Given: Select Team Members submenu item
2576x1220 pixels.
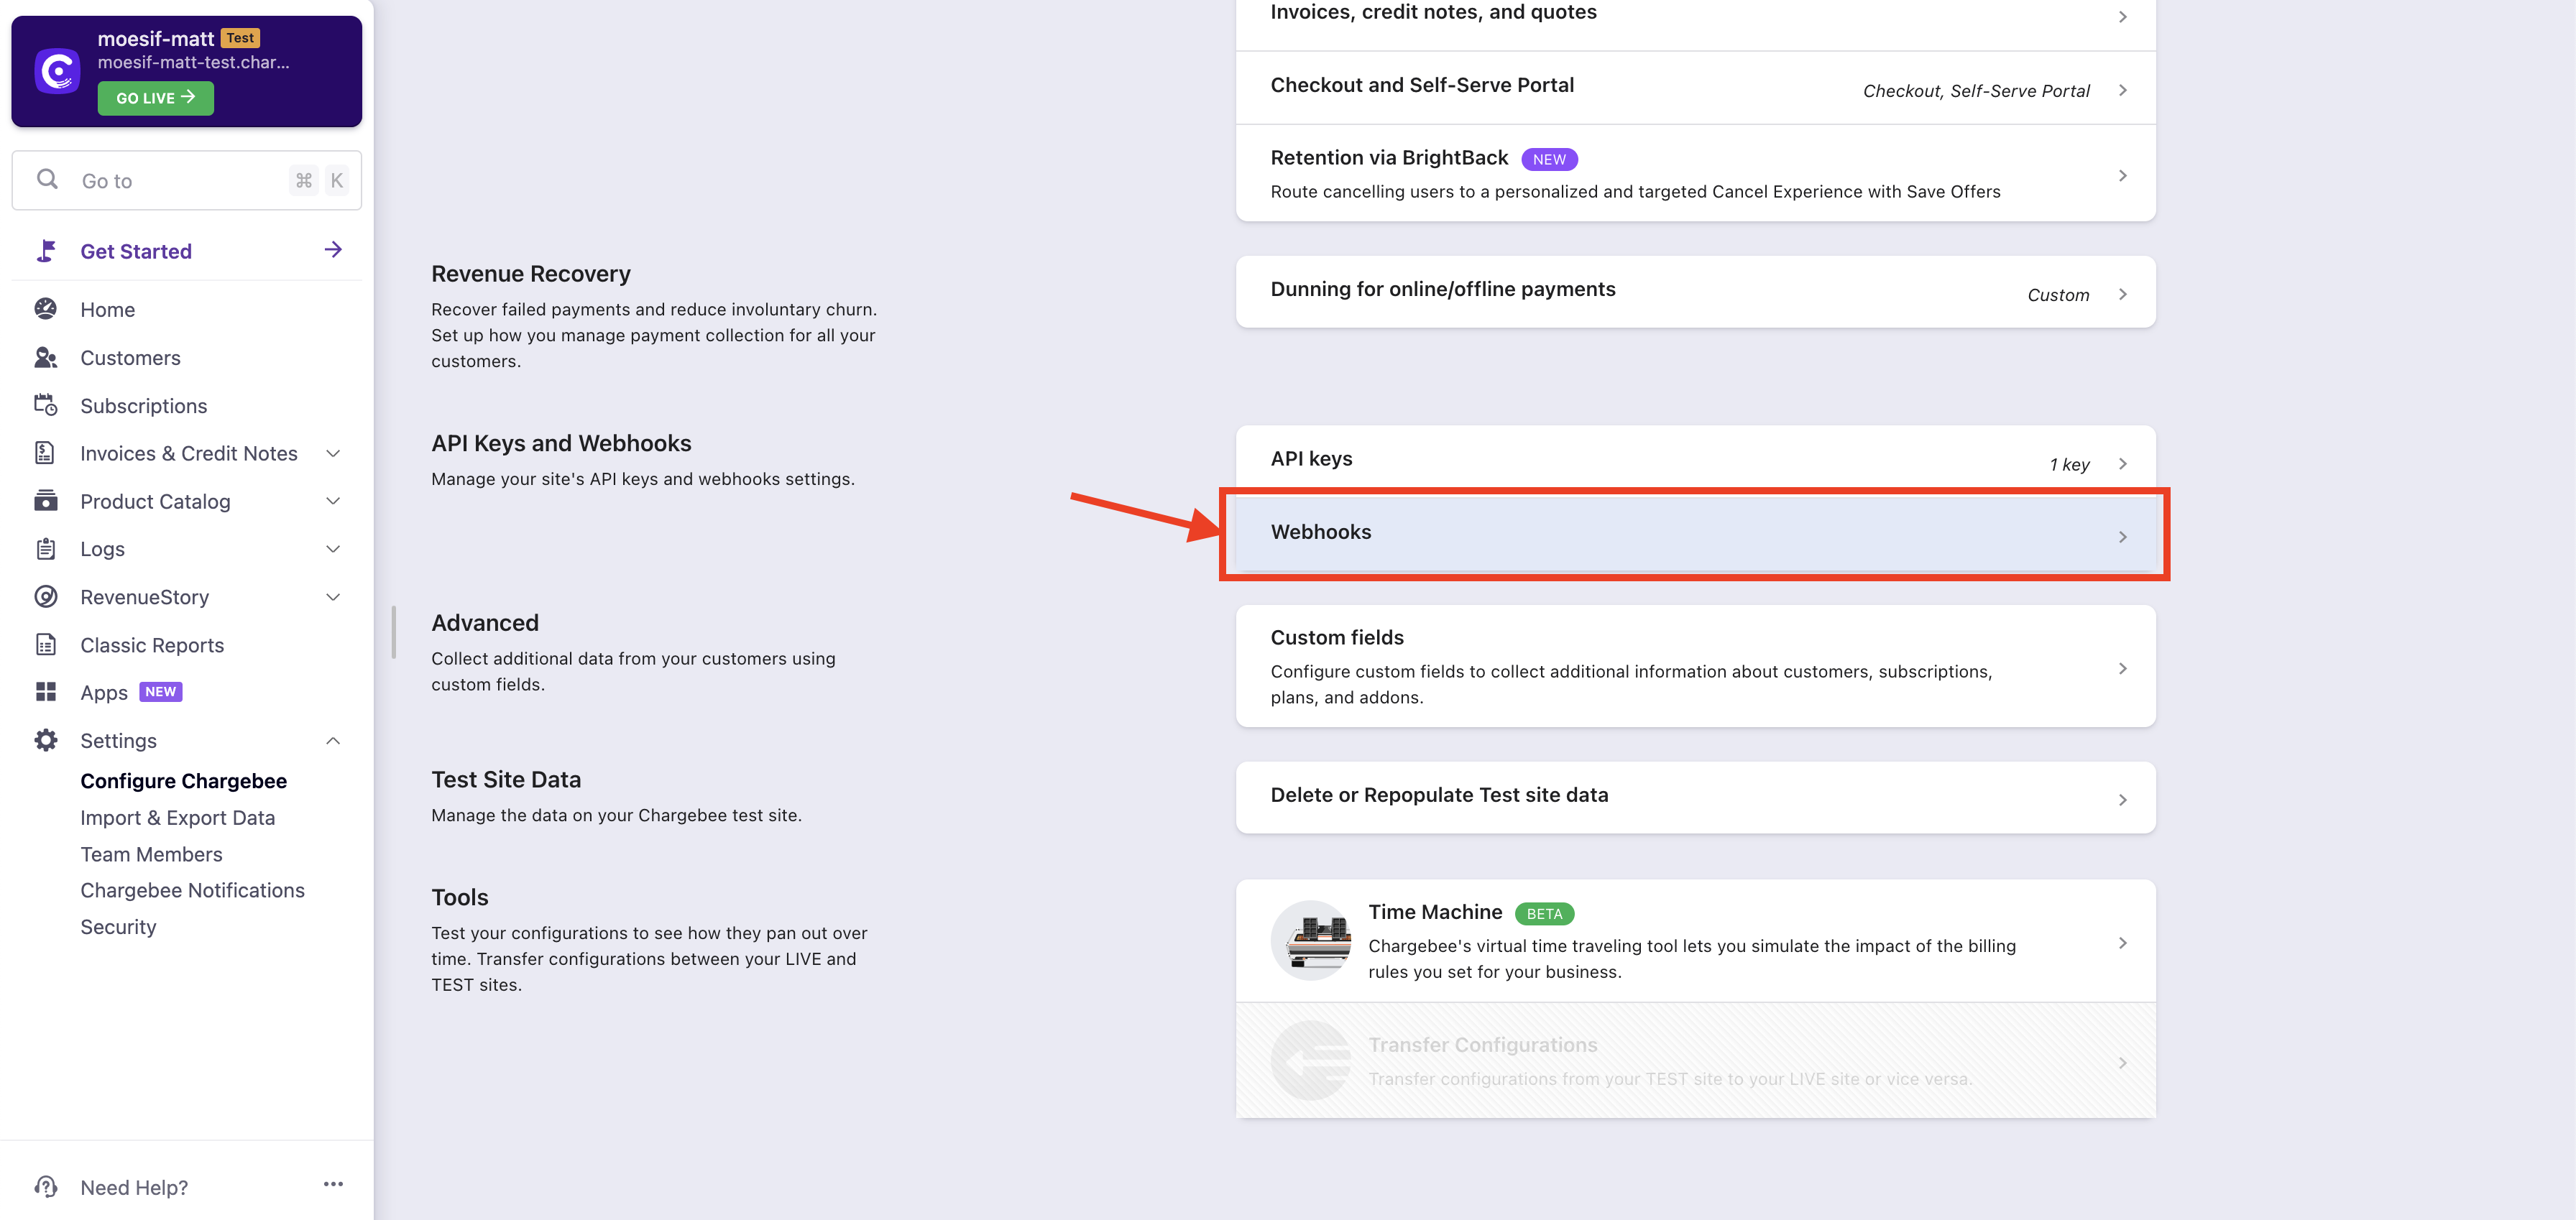Looking at the screenshot, I should tap(151, 854).
